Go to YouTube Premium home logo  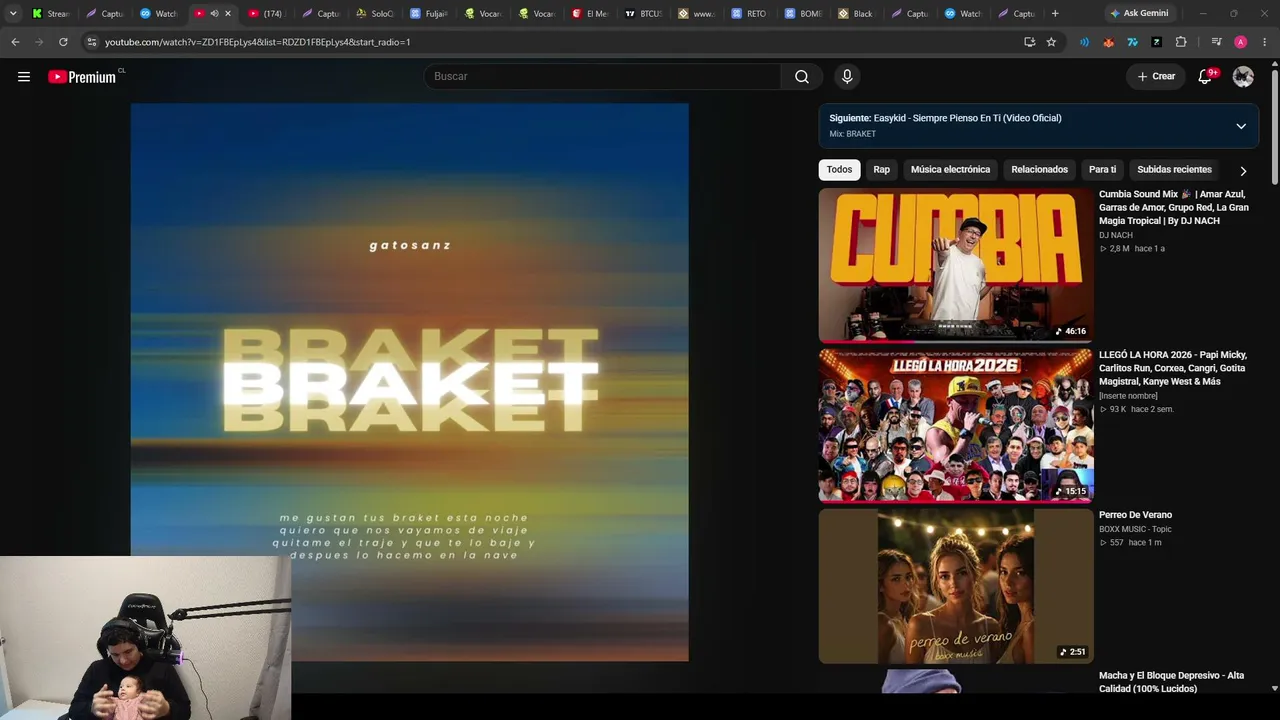point(83,77)
